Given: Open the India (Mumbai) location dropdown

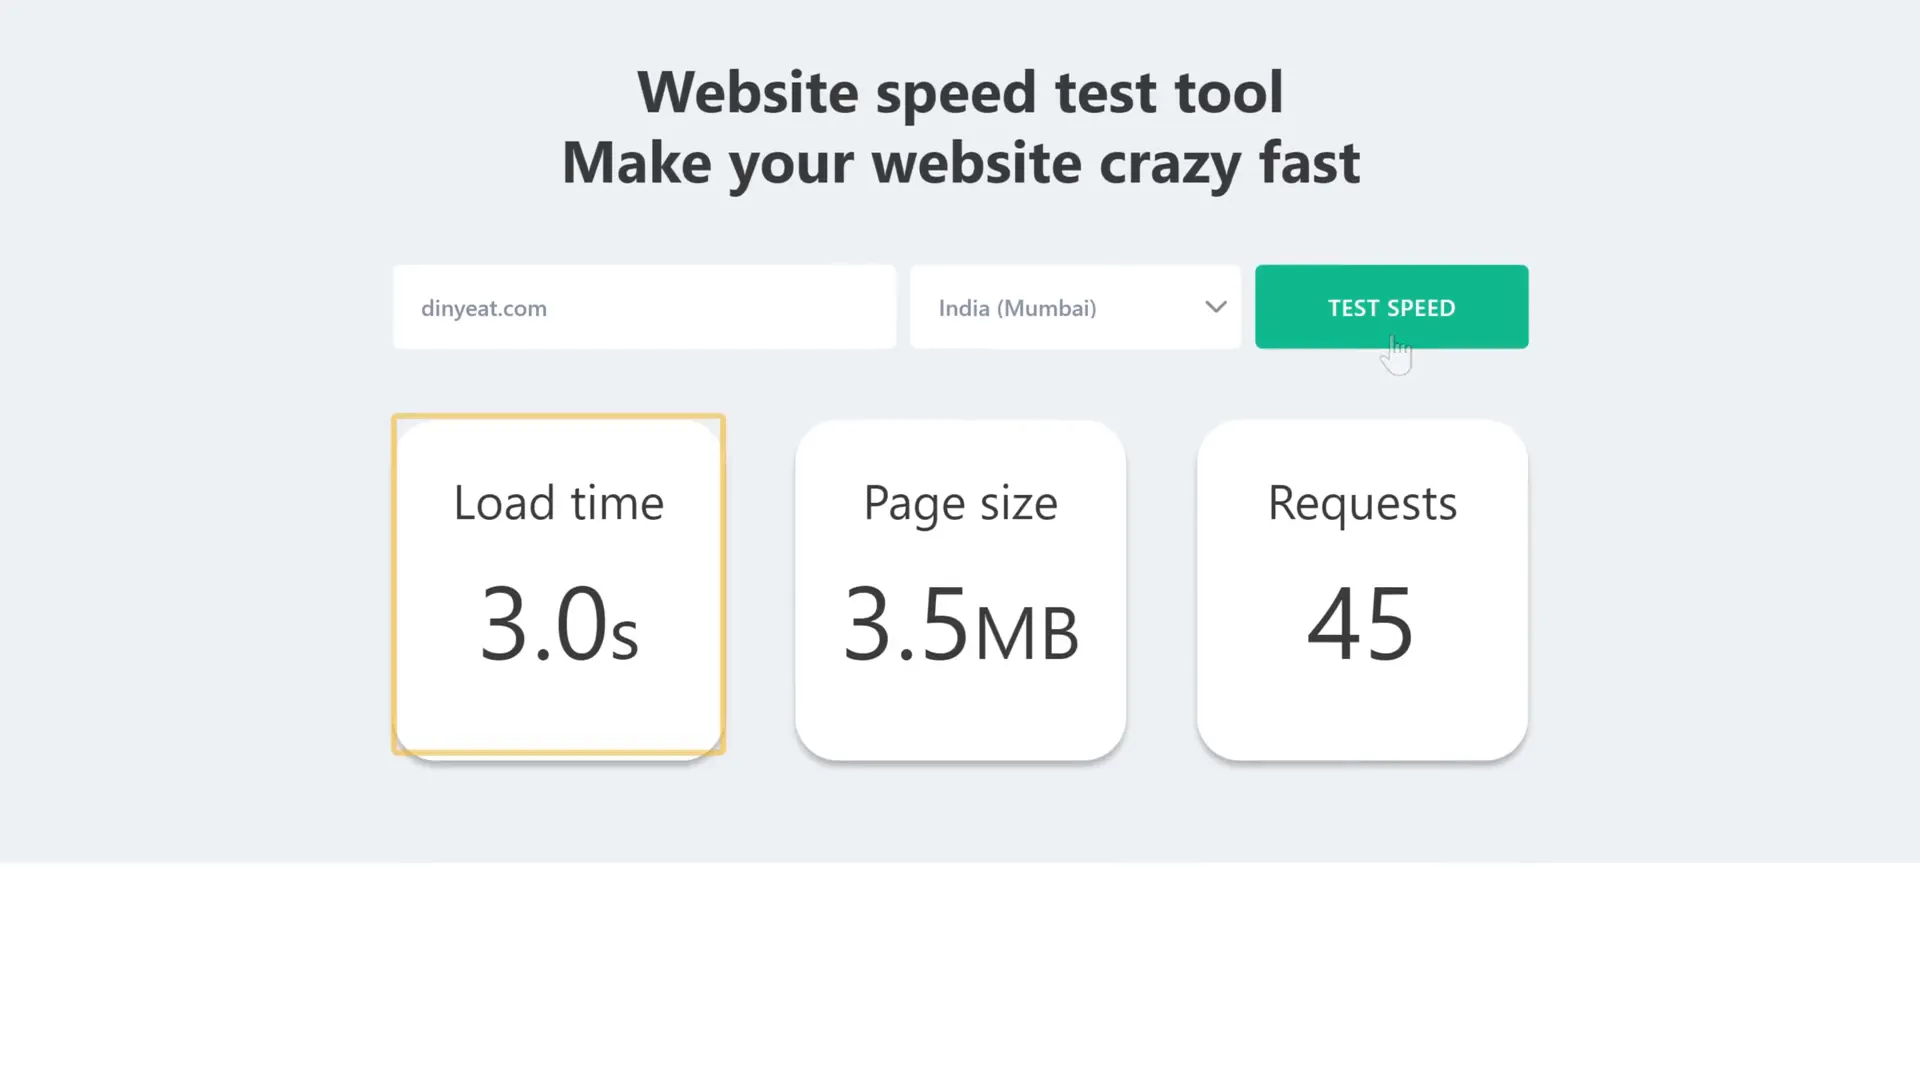Looking at the screenshot, I should coord(1075,307).
